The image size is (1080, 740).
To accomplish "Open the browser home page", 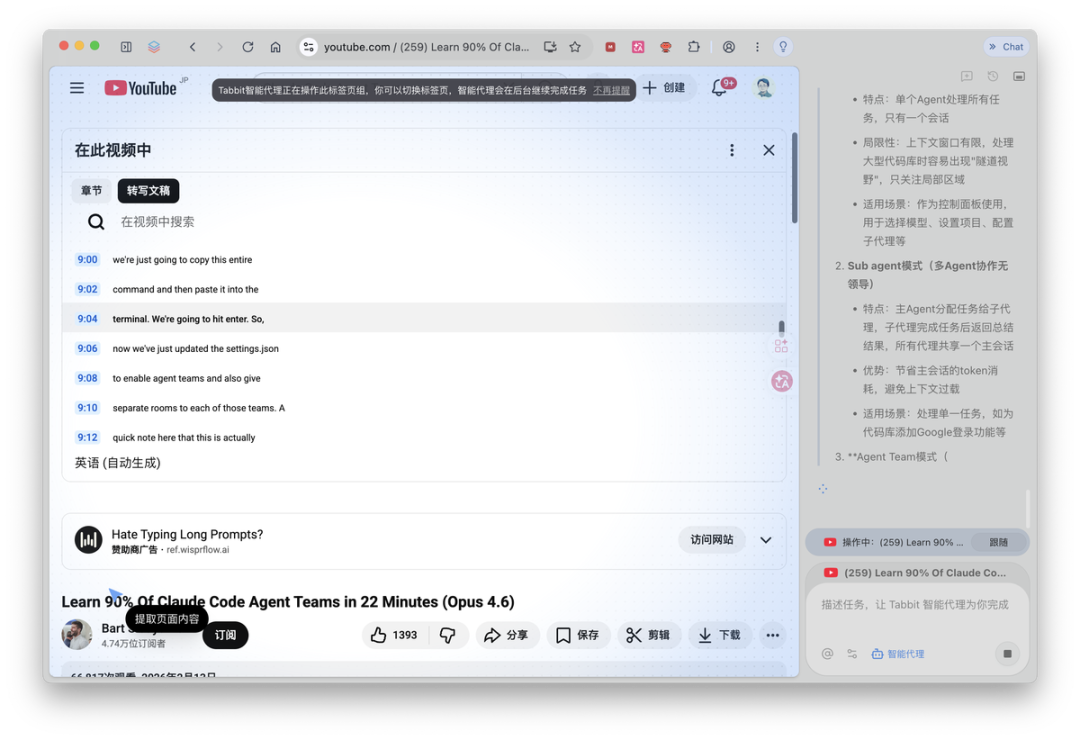I will click(x=276, y=47).
